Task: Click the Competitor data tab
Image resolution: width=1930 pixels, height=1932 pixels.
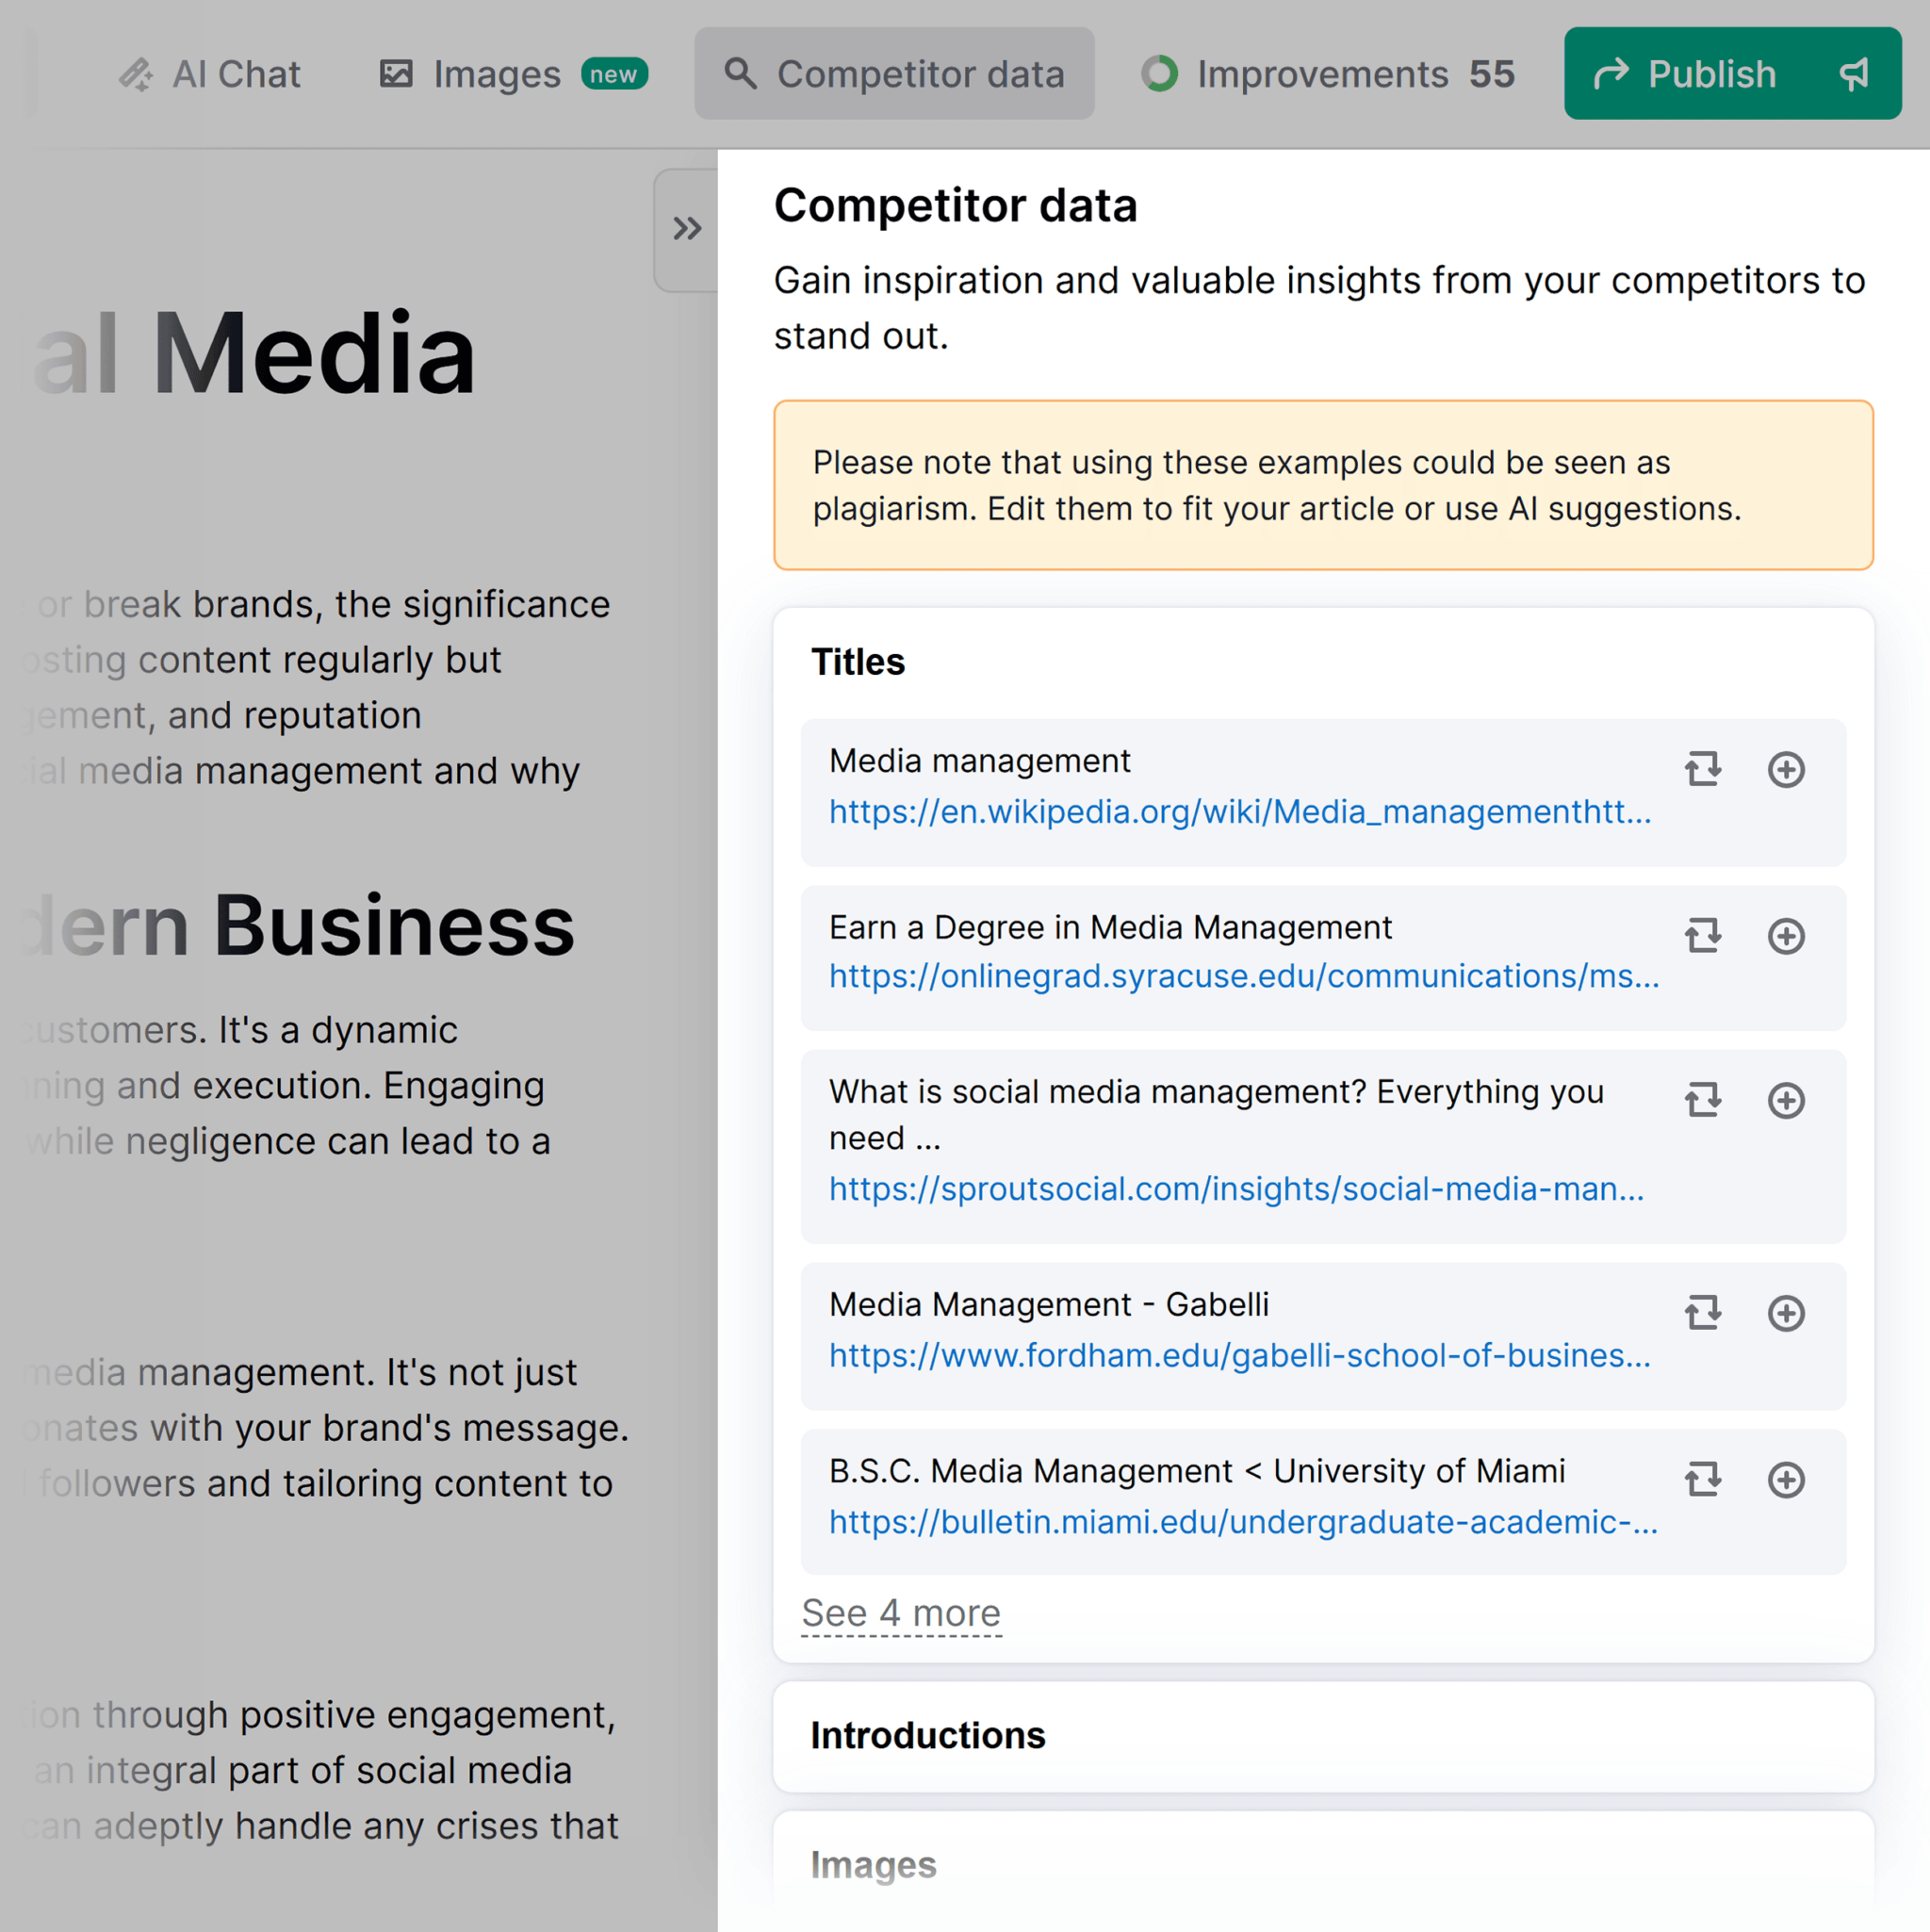Action: [x=892, y=74]
